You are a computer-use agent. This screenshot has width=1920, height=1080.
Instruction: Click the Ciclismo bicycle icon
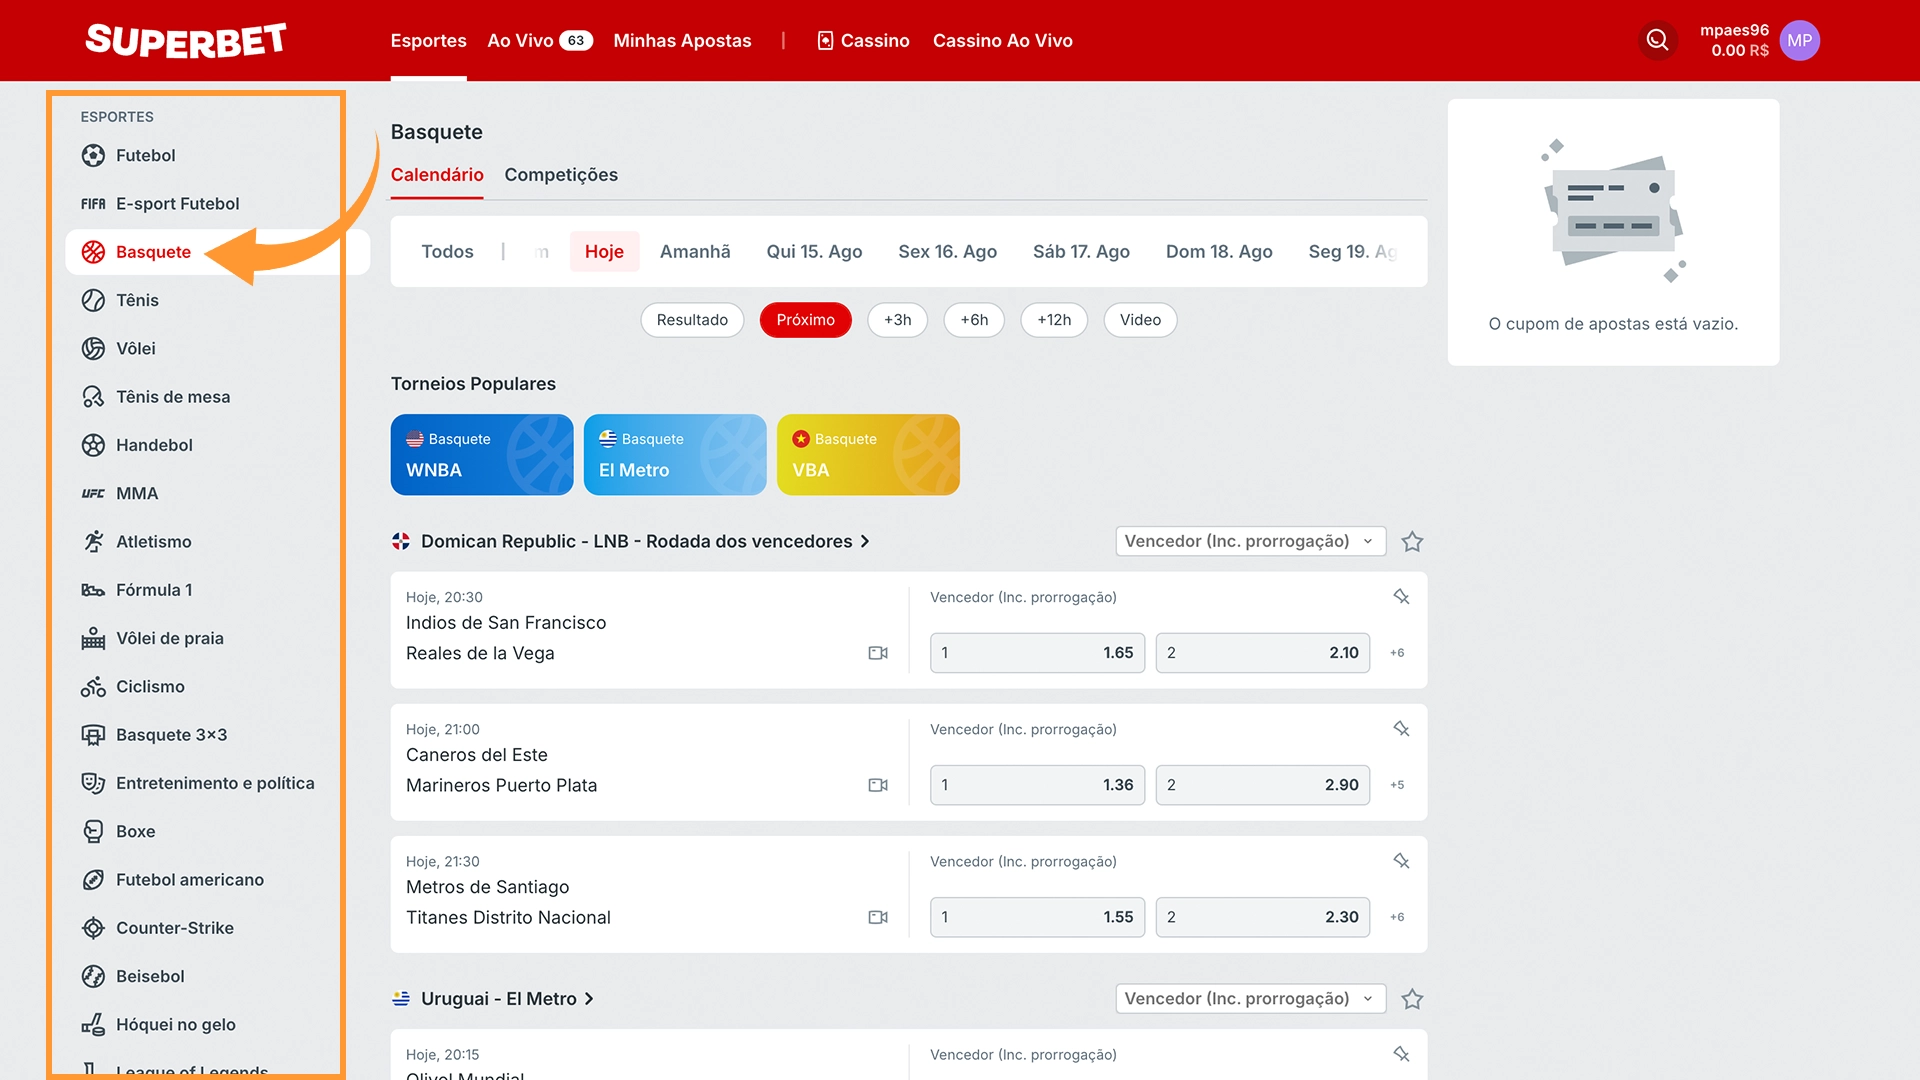pos(93,686)
